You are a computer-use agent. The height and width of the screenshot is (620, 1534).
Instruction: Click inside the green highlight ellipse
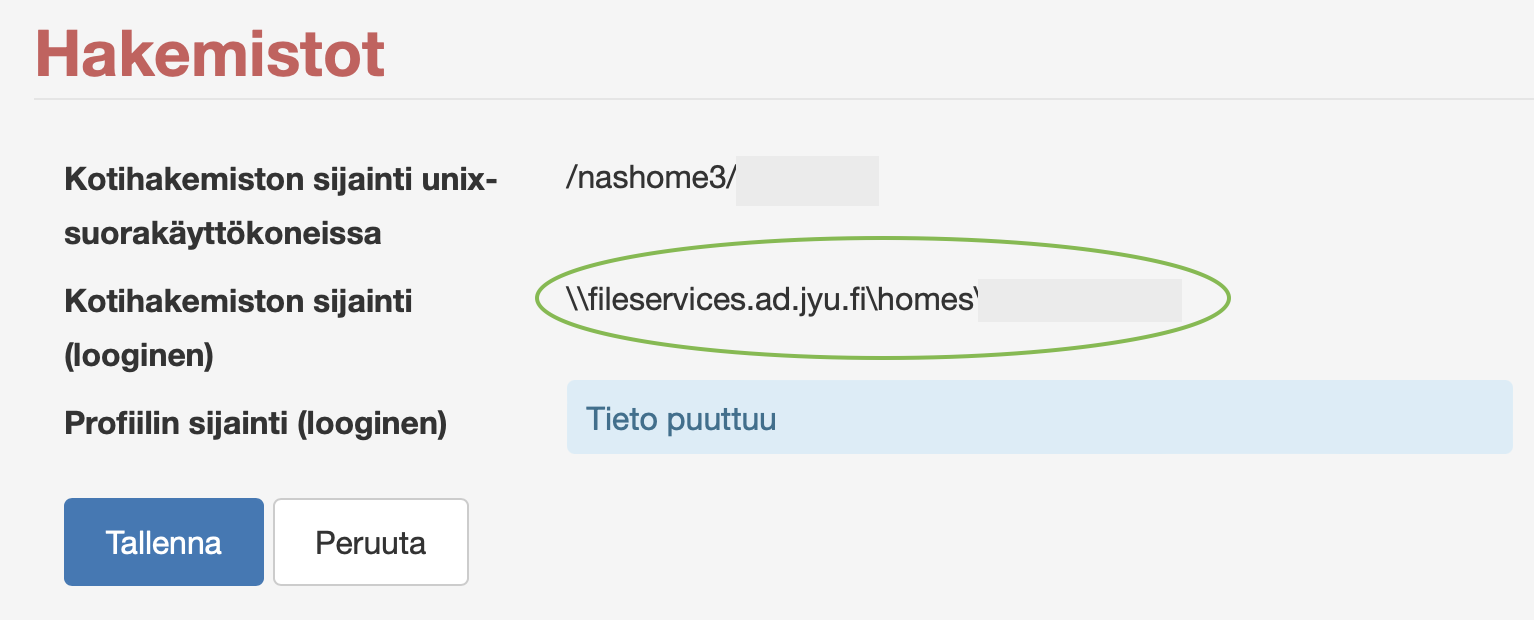(885, 298)
